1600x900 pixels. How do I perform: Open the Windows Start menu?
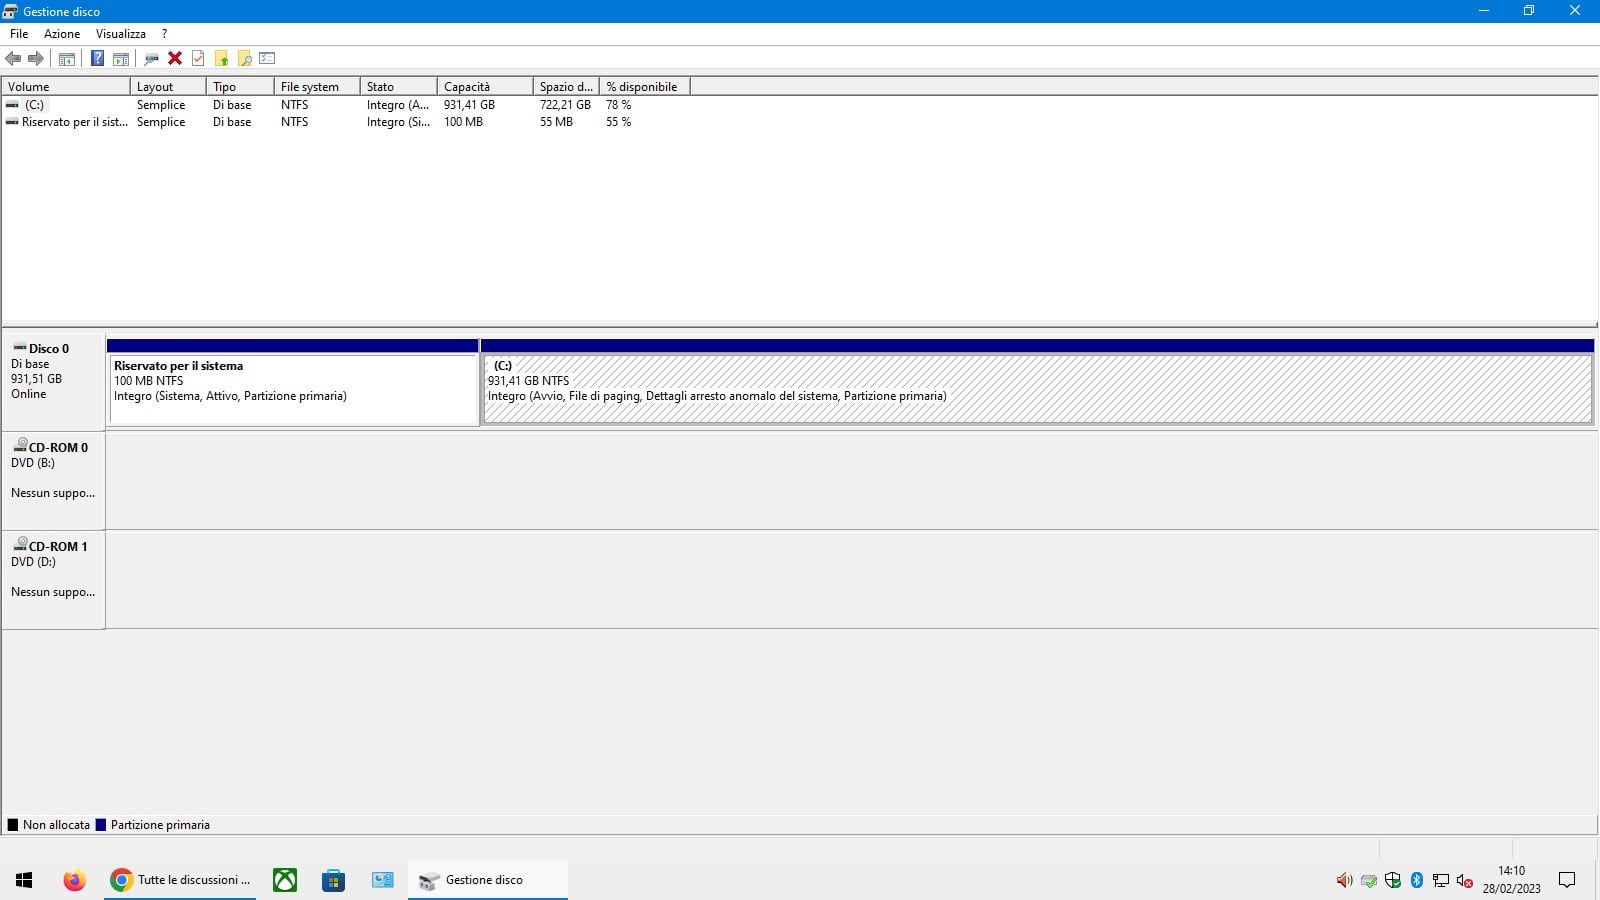click(x=24, y=880)
